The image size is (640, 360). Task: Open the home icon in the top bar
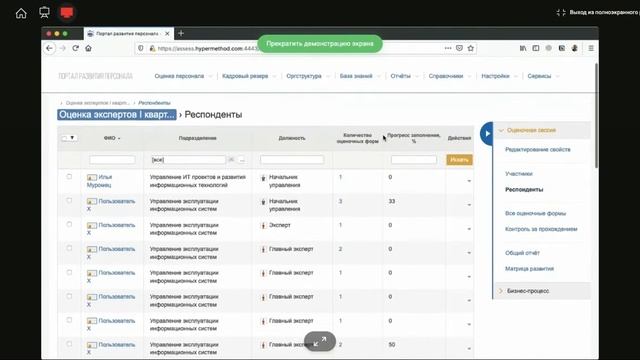click(21, 13)
